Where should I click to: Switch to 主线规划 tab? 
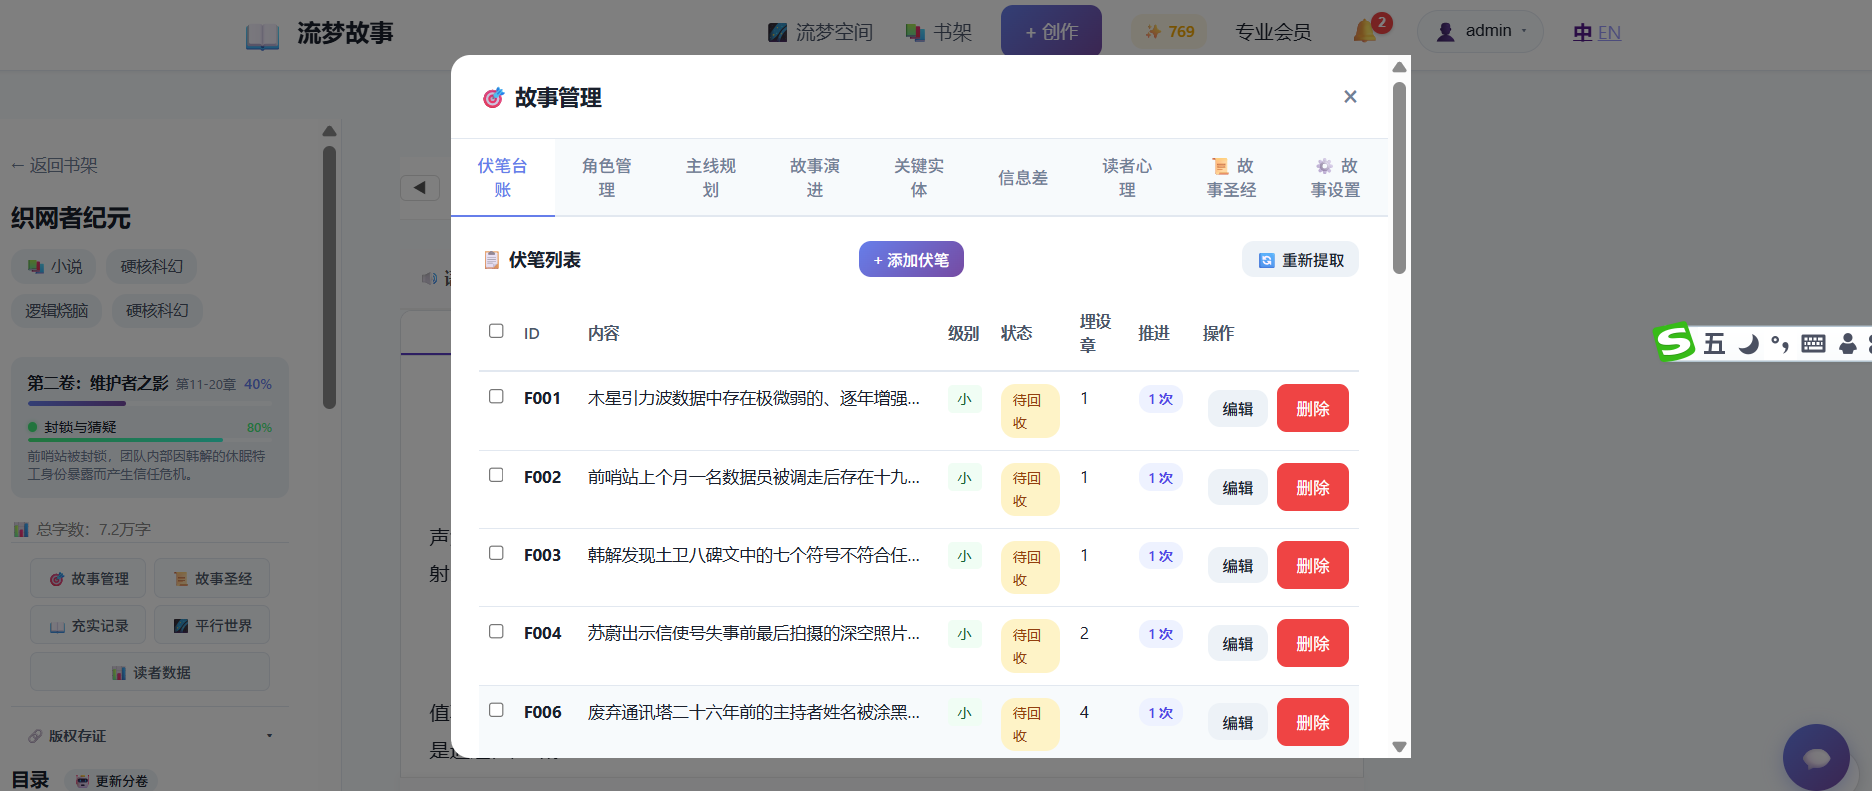[710, 177]
